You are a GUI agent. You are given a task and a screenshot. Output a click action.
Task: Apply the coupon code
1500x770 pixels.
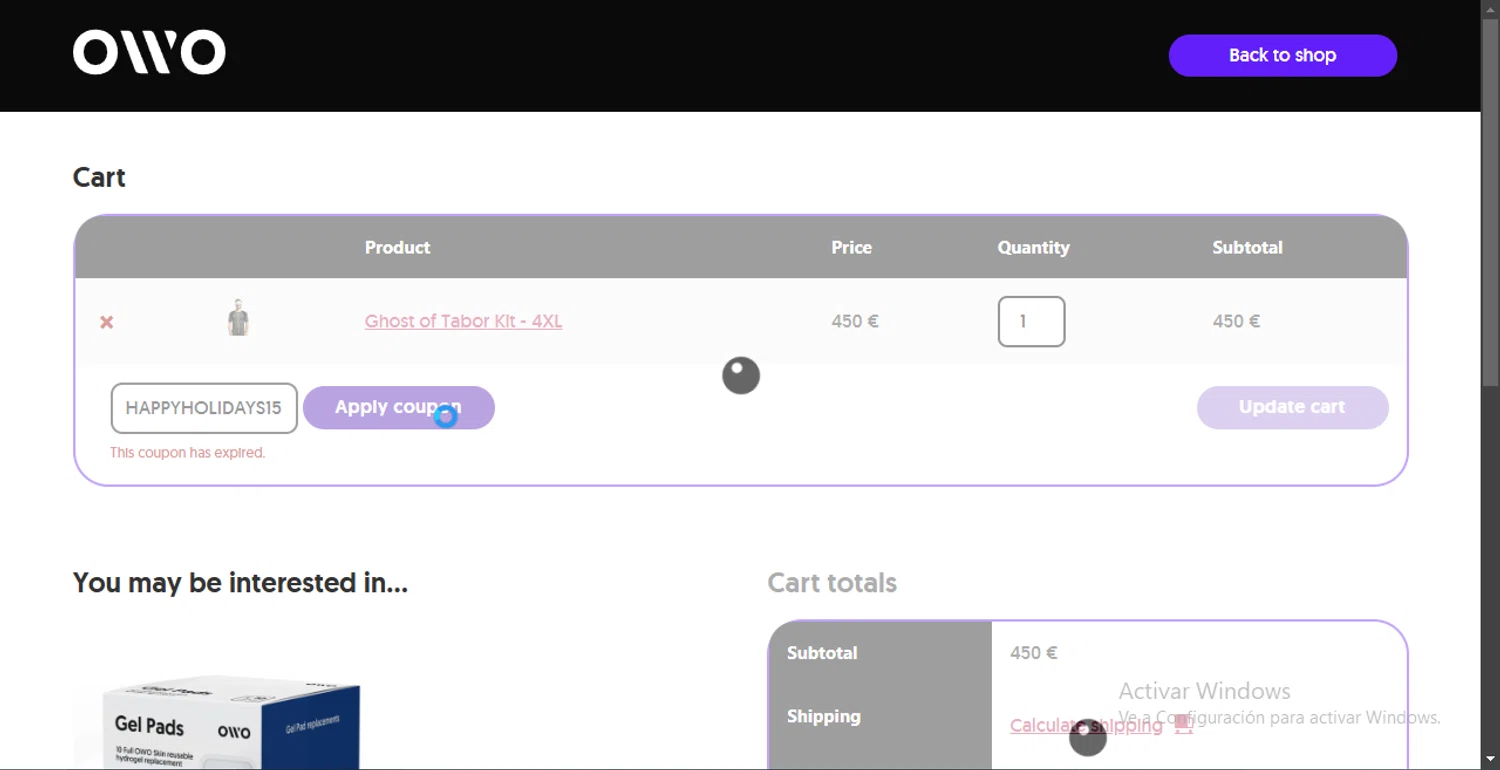(399, 407)
